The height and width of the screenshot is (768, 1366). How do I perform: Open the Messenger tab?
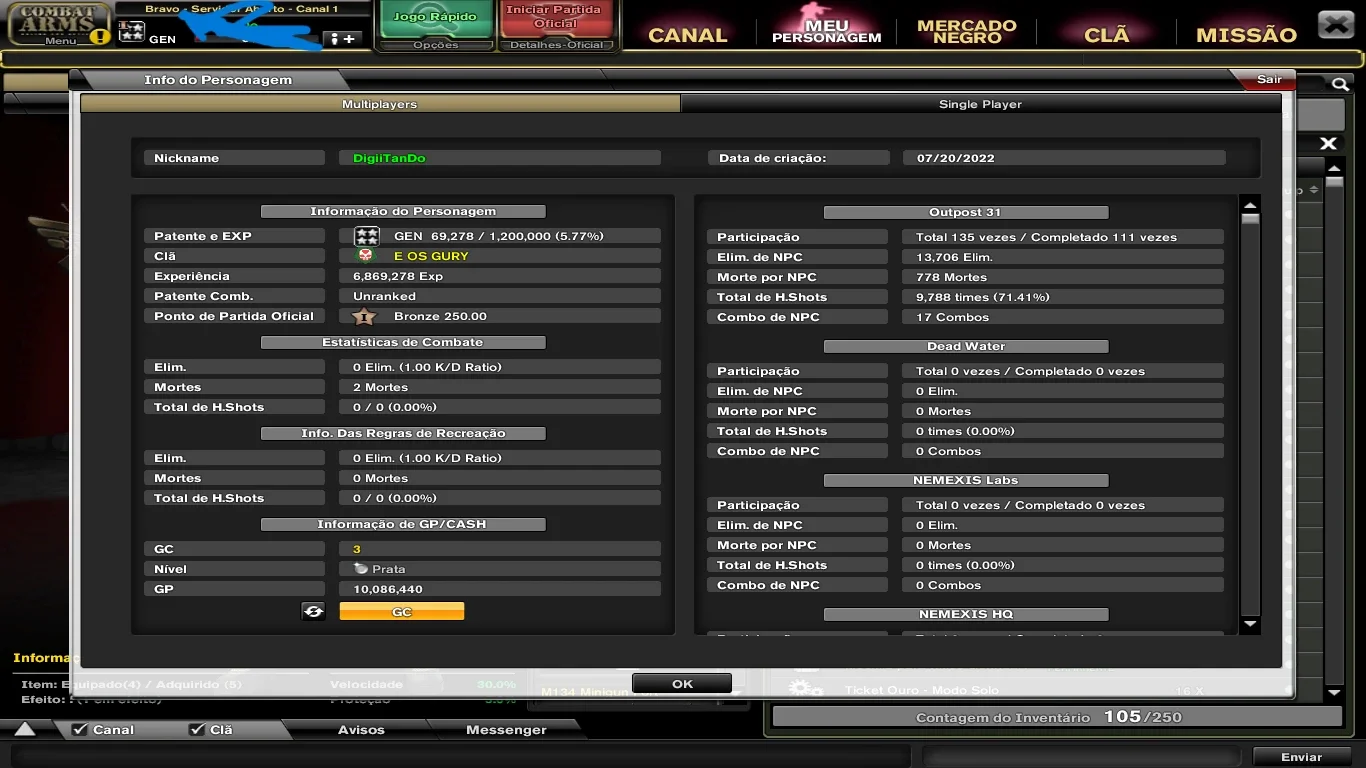click(x=506, y=730)
